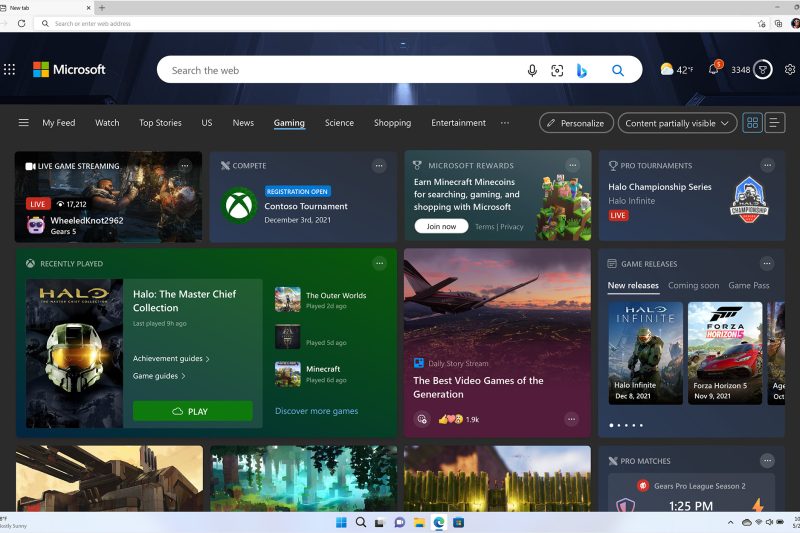
Task: Open the Top Stories tab
Action: (160, 122)
